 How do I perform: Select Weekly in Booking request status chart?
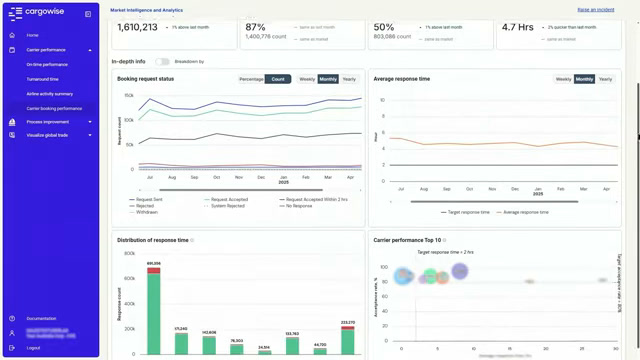(x=307, y=79)
